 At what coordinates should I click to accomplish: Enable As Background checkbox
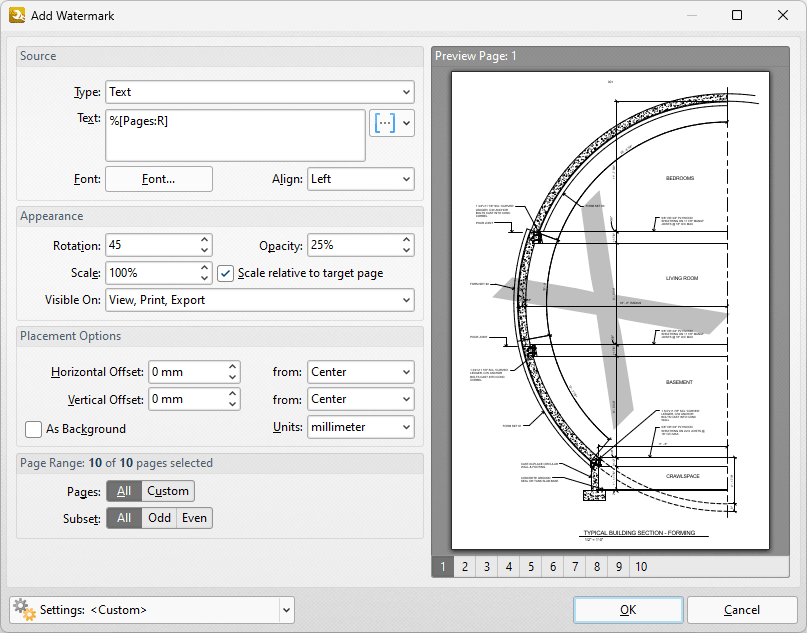point(34,429)
